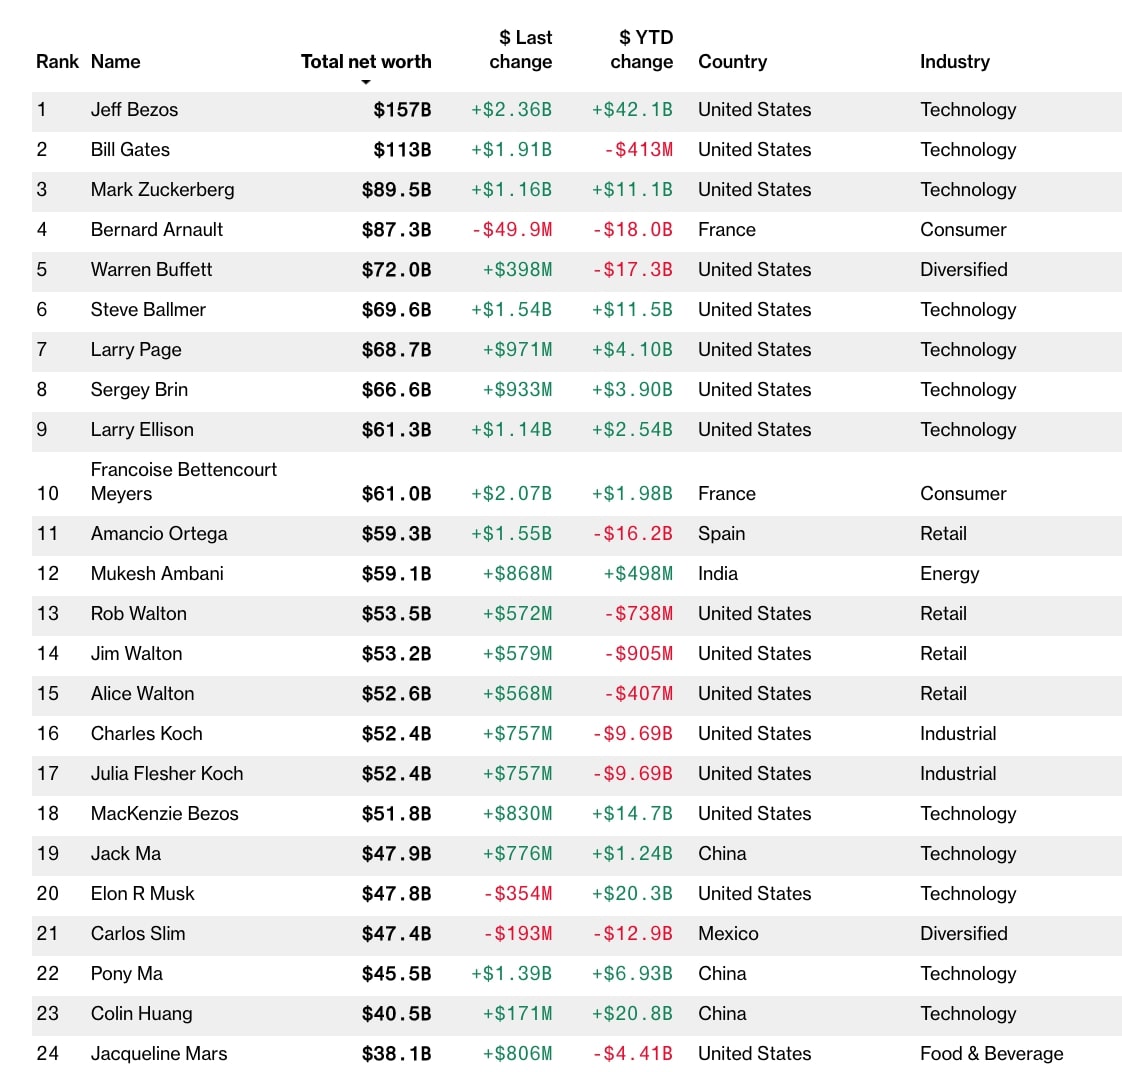Open Bill Gates profile link
Viewport: 1122px width, 1072px height.
pos(130,149)
